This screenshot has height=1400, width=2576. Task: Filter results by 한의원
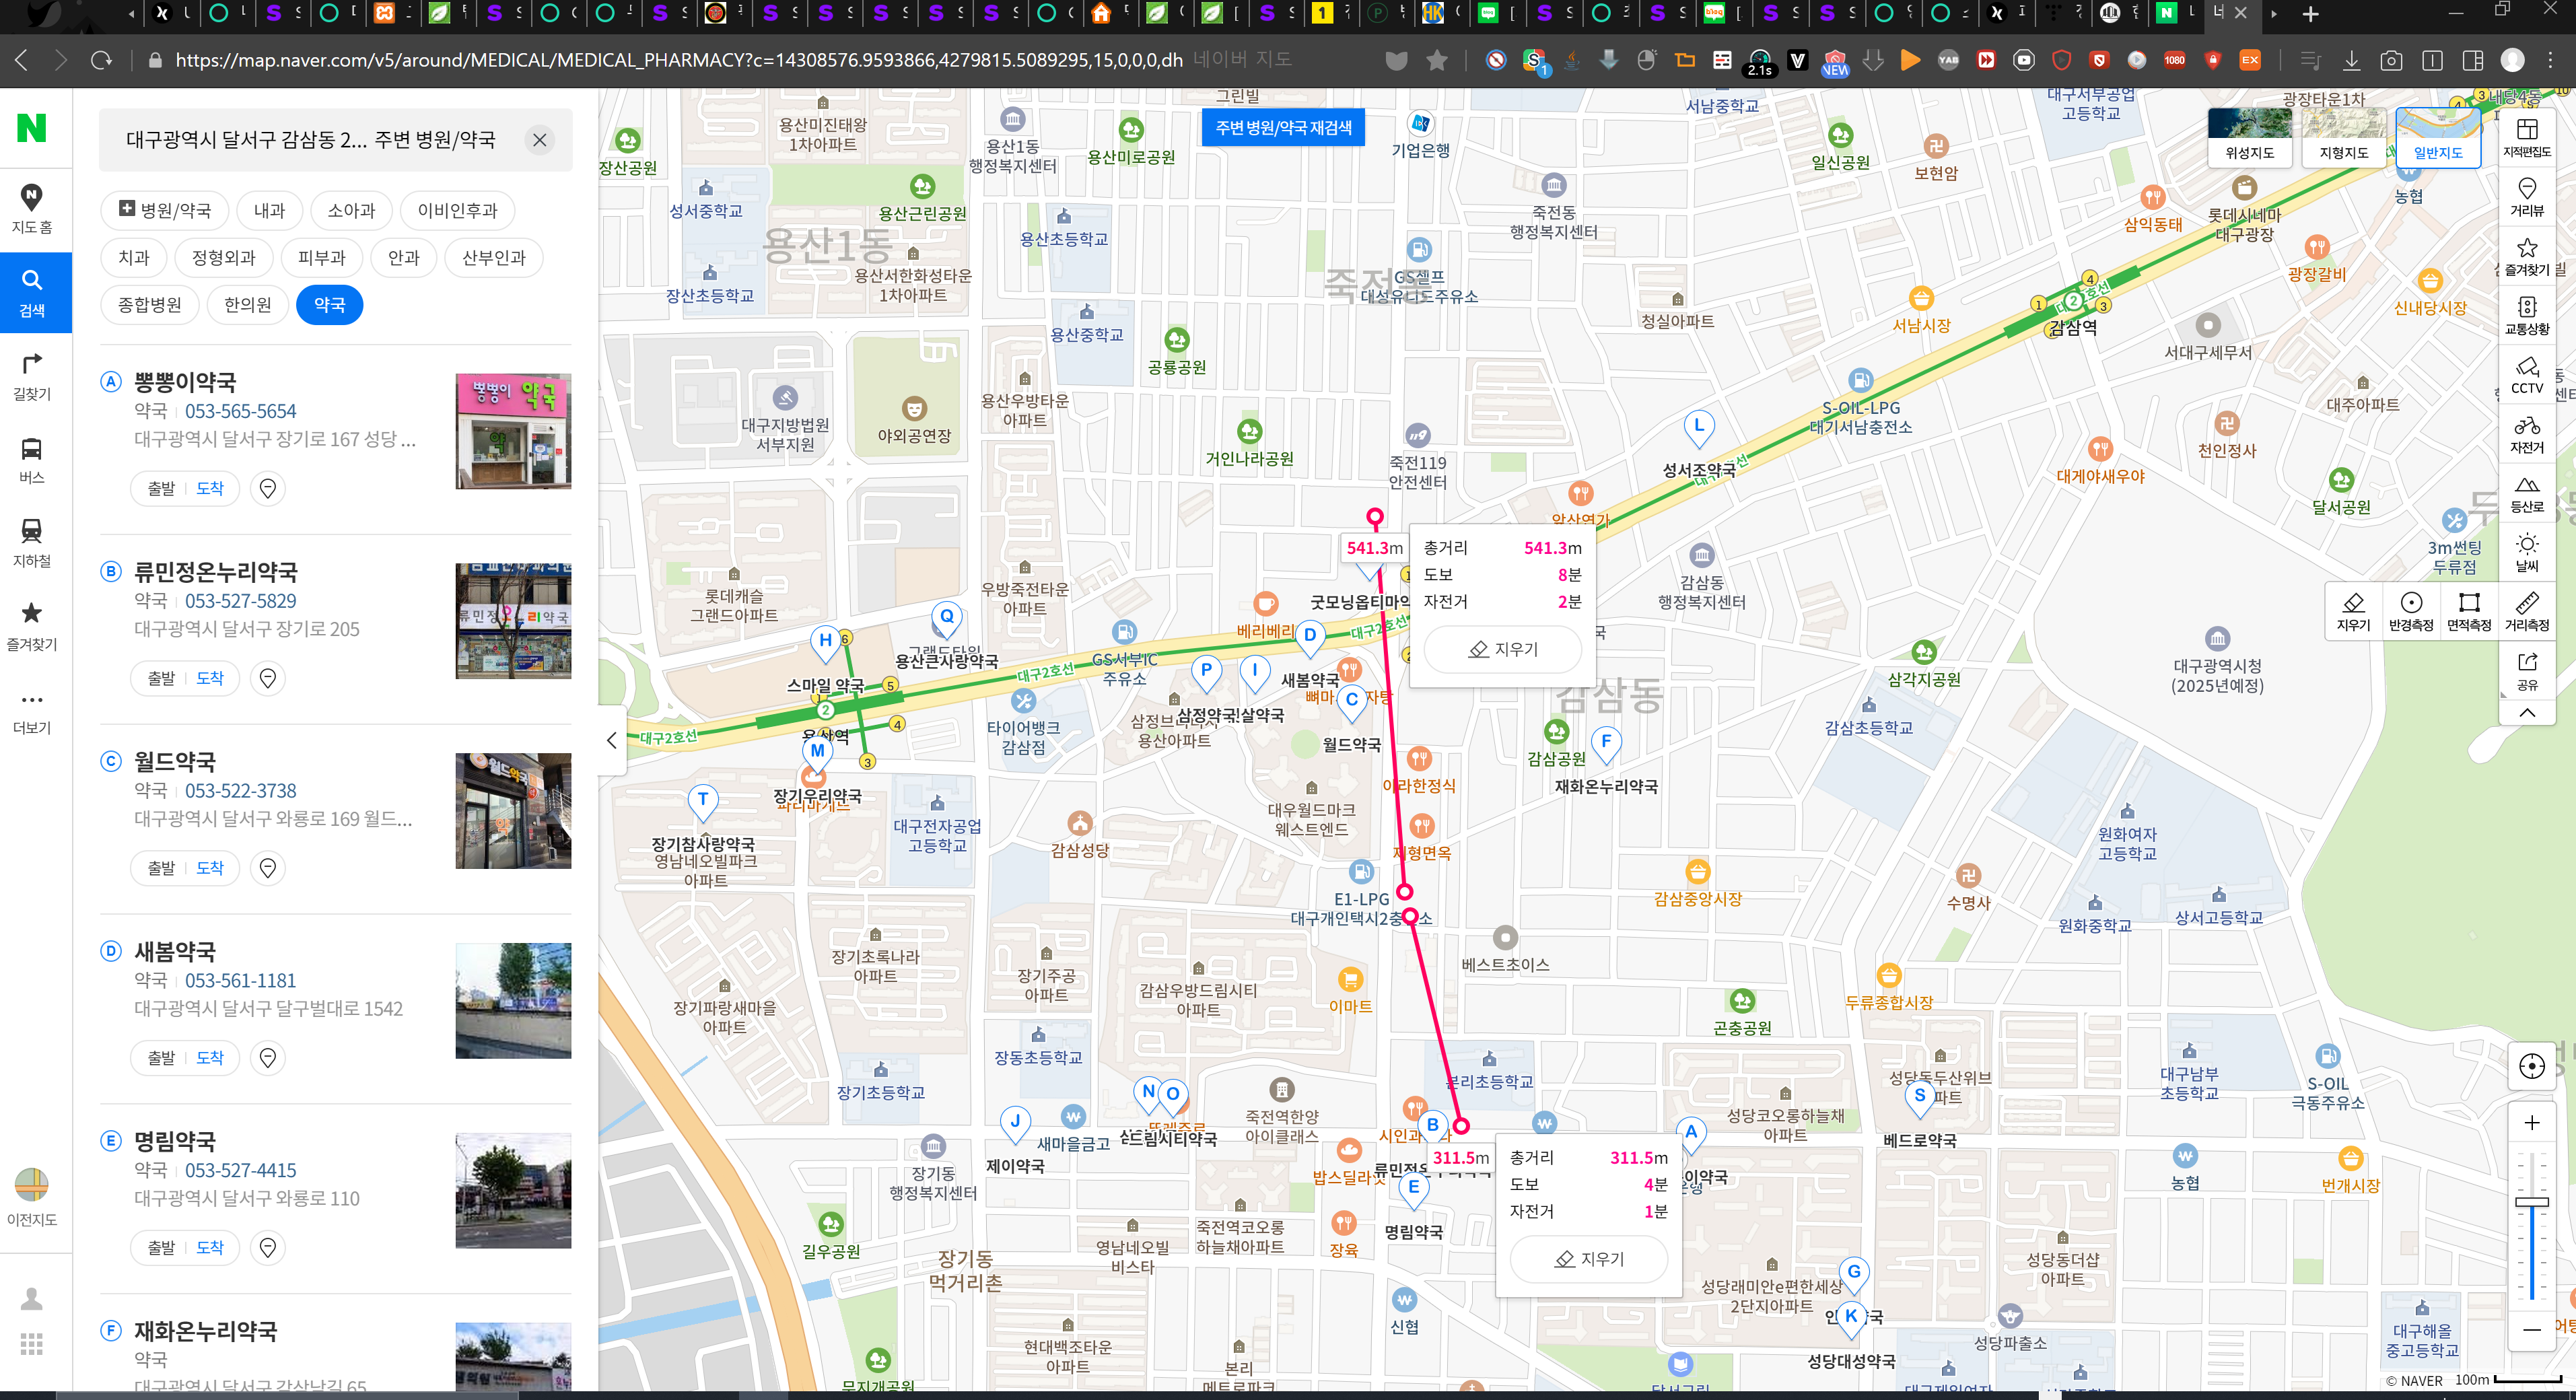coord(248,305)
